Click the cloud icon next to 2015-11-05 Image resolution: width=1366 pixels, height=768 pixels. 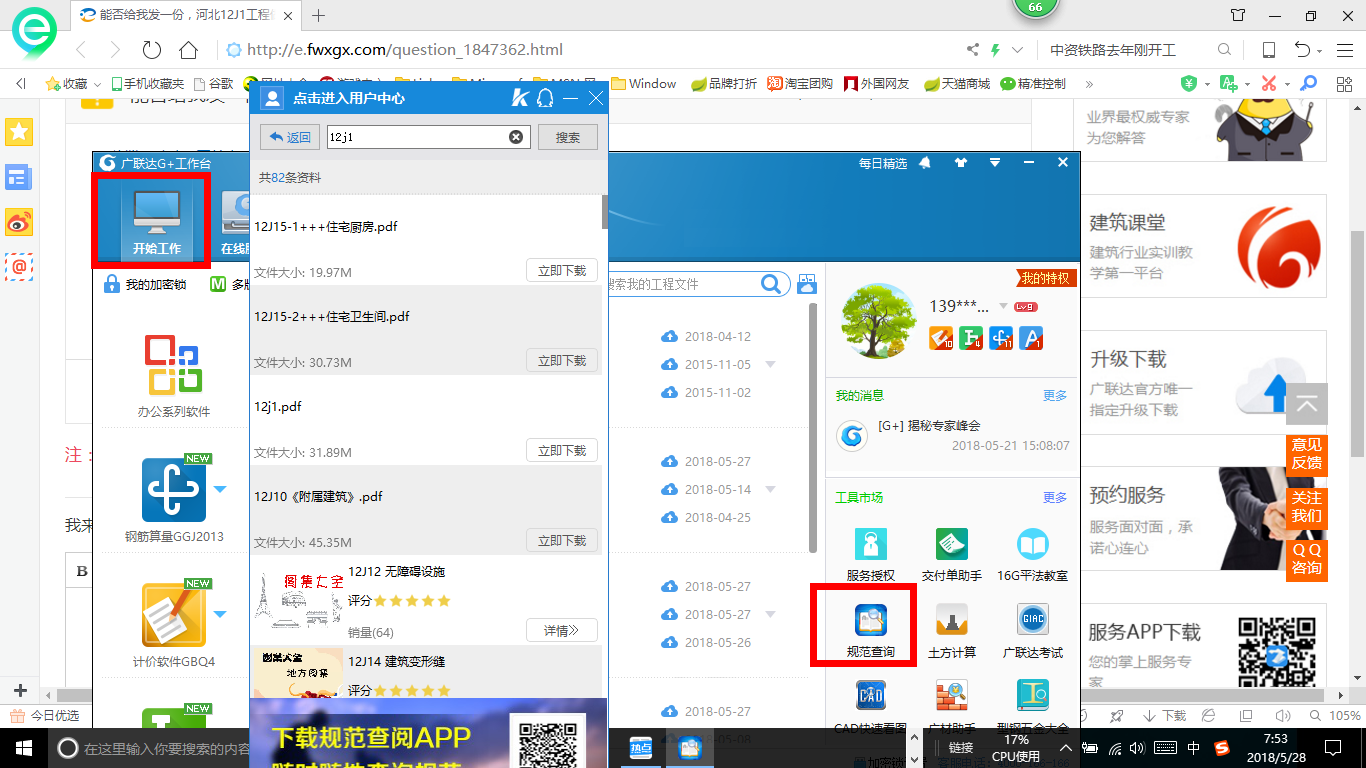coord(669,364)
